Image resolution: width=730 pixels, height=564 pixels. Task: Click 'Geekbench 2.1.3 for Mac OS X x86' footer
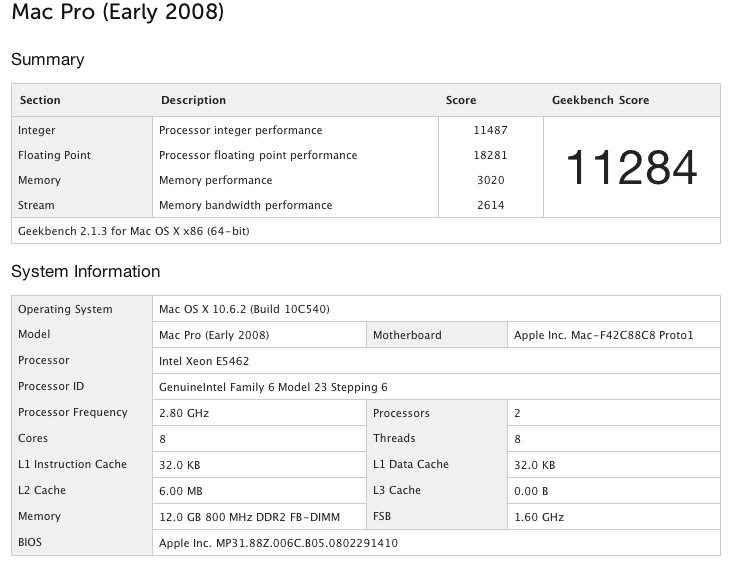point(134,231)
